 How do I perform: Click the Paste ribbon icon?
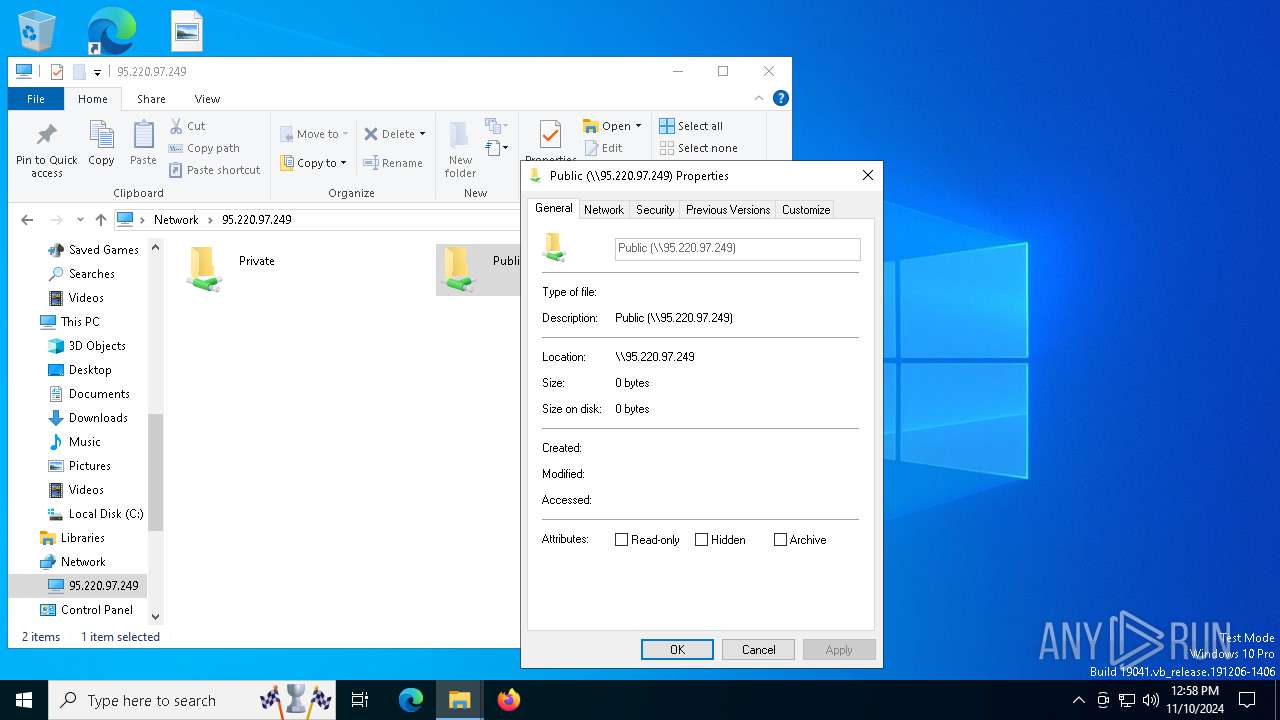143,134
